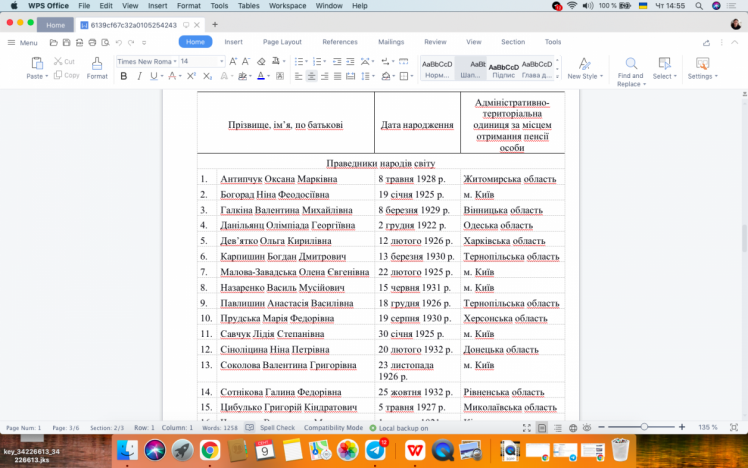Switch to the Review tab
Screen dimensions: 748x468
click(435, 42)
